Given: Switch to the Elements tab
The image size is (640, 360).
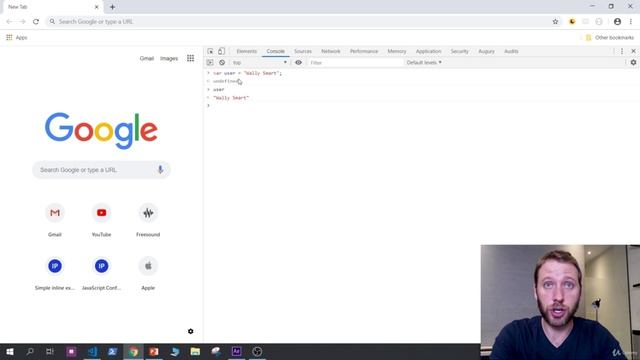Looking at the screenshot, I should pos(247,51).
